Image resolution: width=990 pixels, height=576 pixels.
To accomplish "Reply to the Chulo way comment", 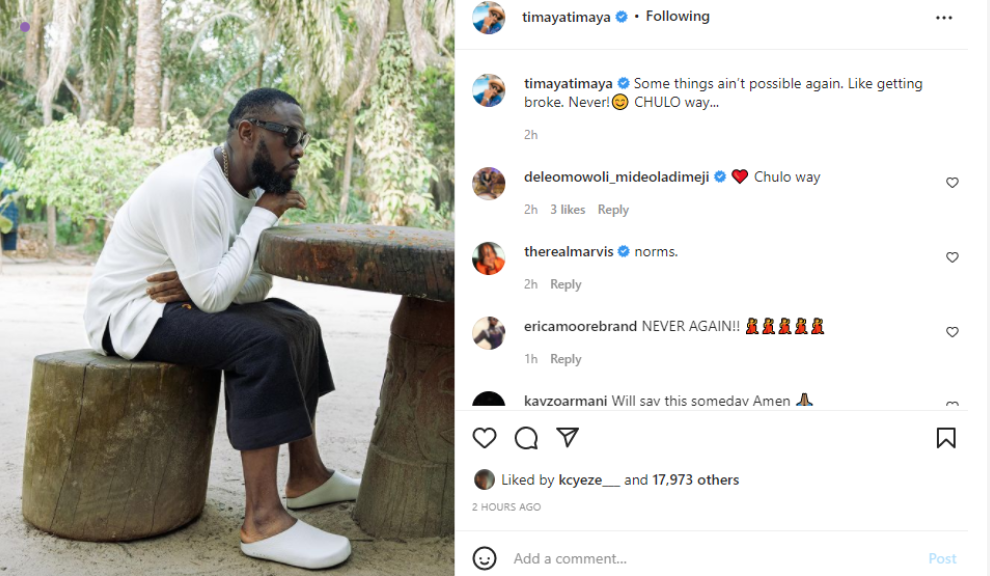I will point(613,210).
